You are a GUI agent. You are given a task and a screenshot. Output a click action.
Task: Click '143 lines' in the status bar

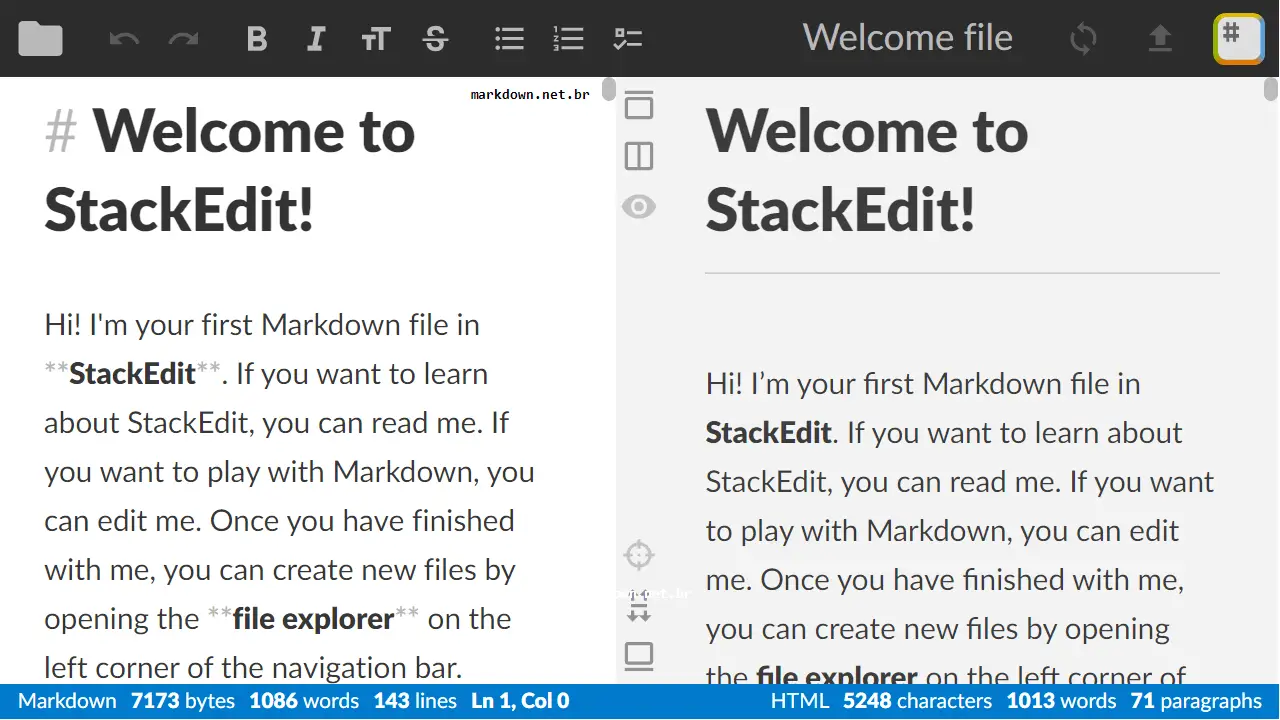tap(415, 701)
